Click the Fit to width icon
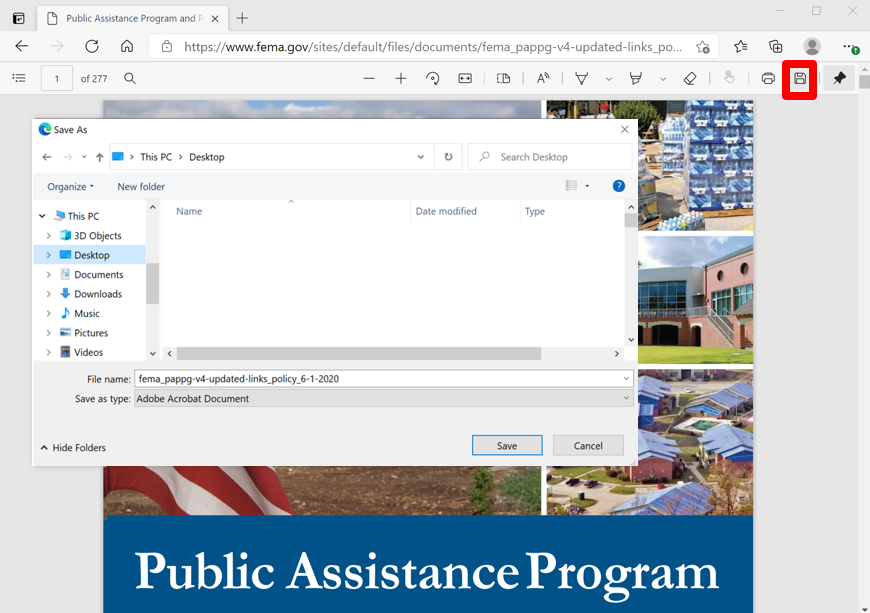 465,78
